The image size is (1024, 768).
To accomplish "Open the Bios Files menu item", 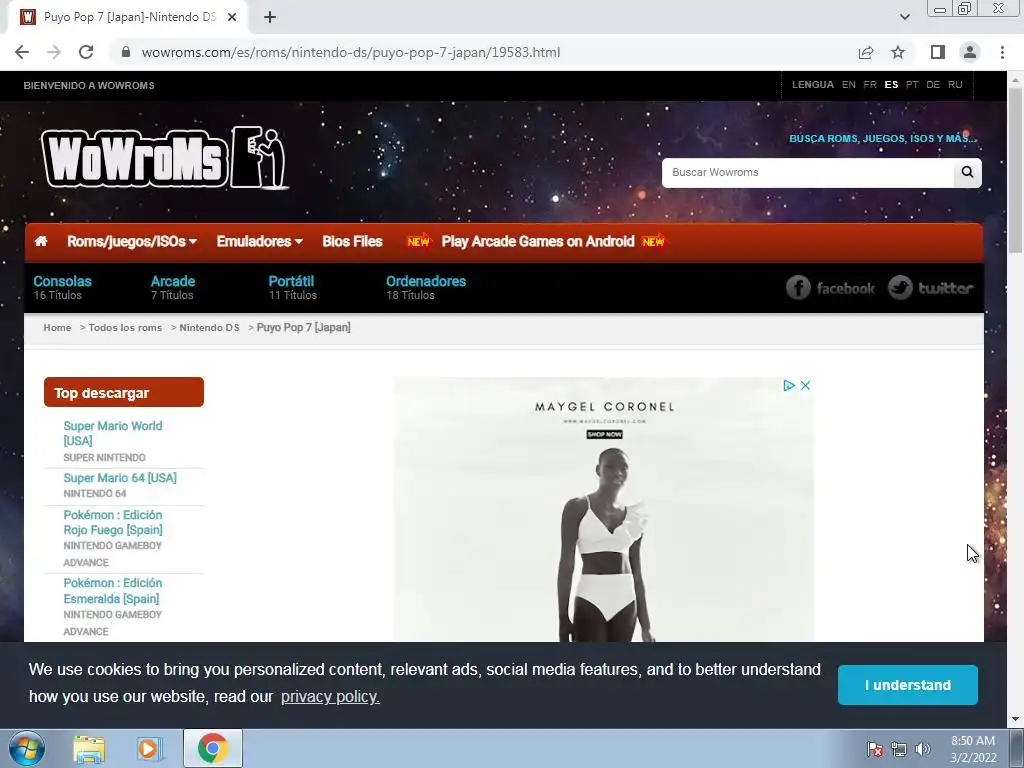I will (352, 242).
